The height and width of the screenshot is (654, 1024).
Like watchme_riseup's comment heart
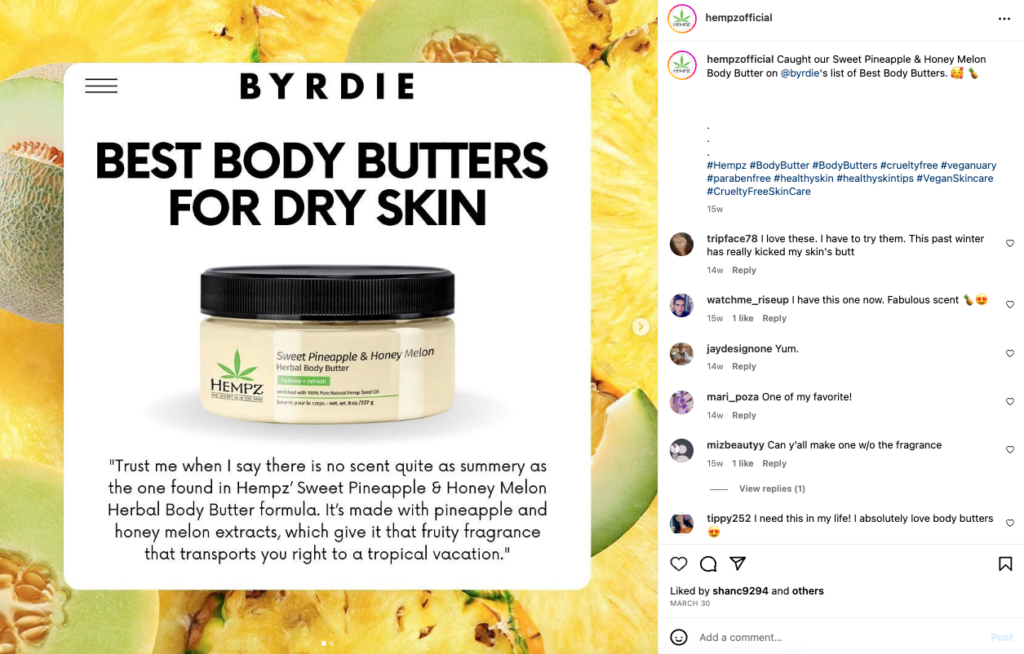[1010, 305]
